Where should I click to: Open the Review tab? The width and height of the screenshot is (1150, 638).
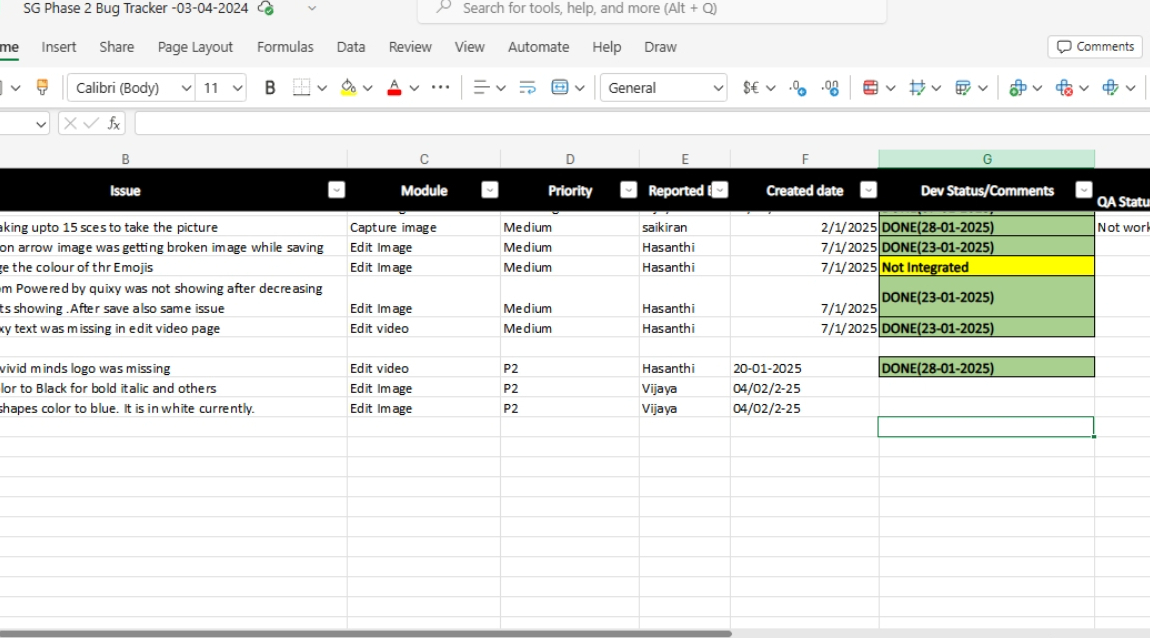[410, 47]
